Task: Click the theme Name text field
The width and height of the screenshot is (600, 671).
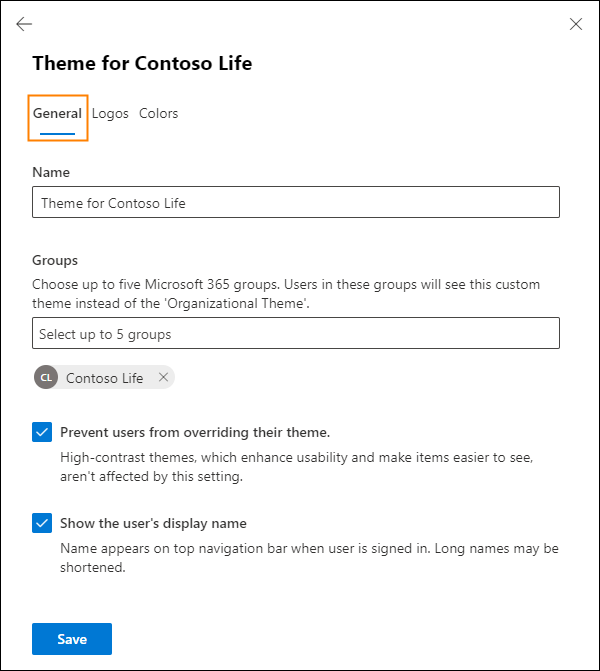Action: pos(295,203)
